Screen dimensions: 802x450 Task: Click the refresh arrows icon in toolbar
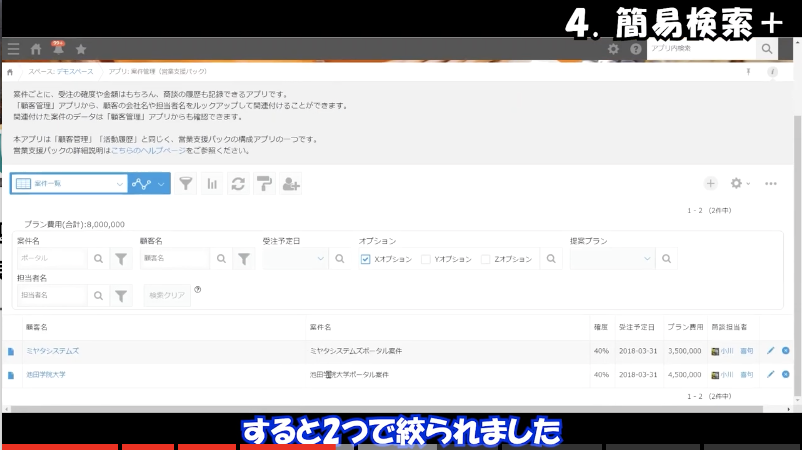238,184
